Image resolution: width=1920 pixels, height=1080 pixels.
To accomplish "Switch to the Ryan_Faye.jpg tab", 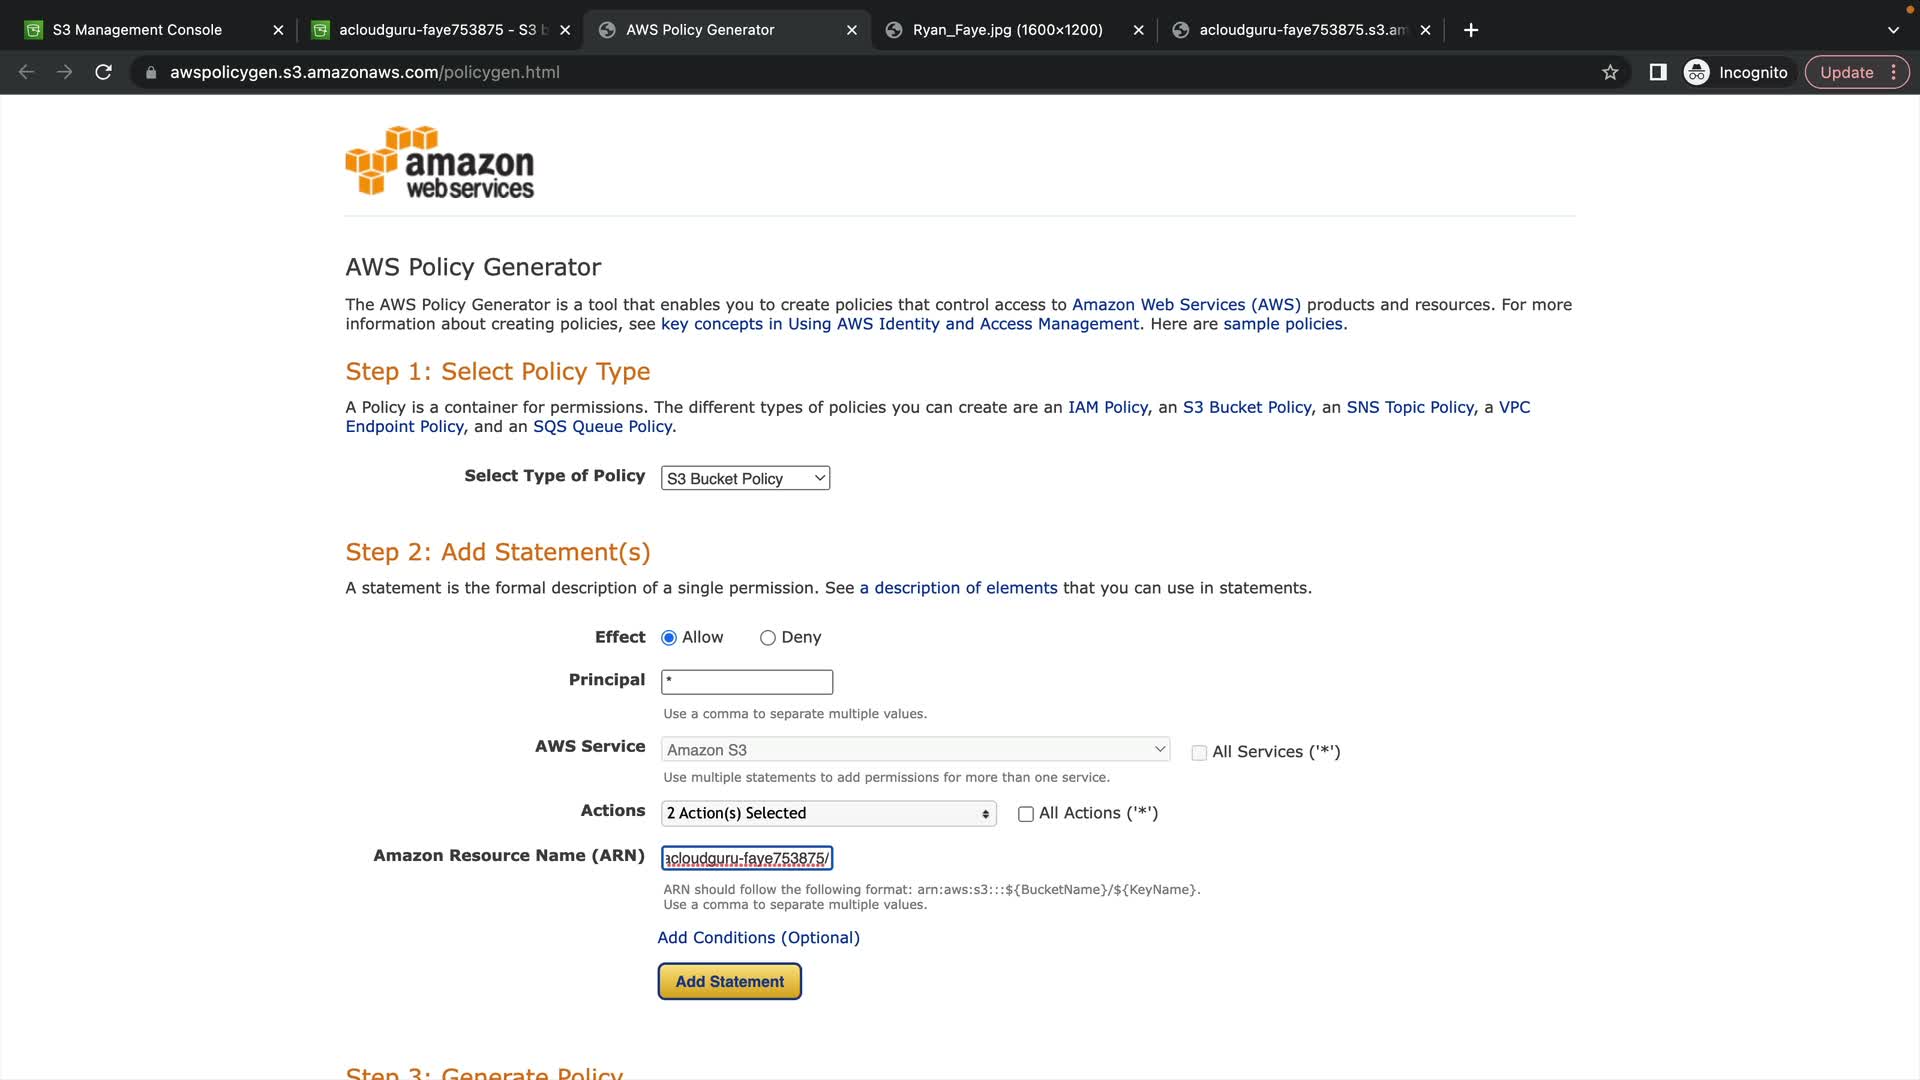I will click(x=1007, y=30).
